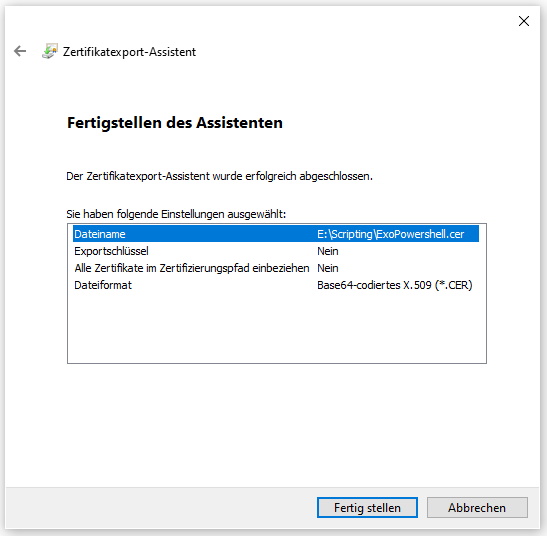Click the E:\Scripting\ExoPowershell.cer path value

pos(390,234)
